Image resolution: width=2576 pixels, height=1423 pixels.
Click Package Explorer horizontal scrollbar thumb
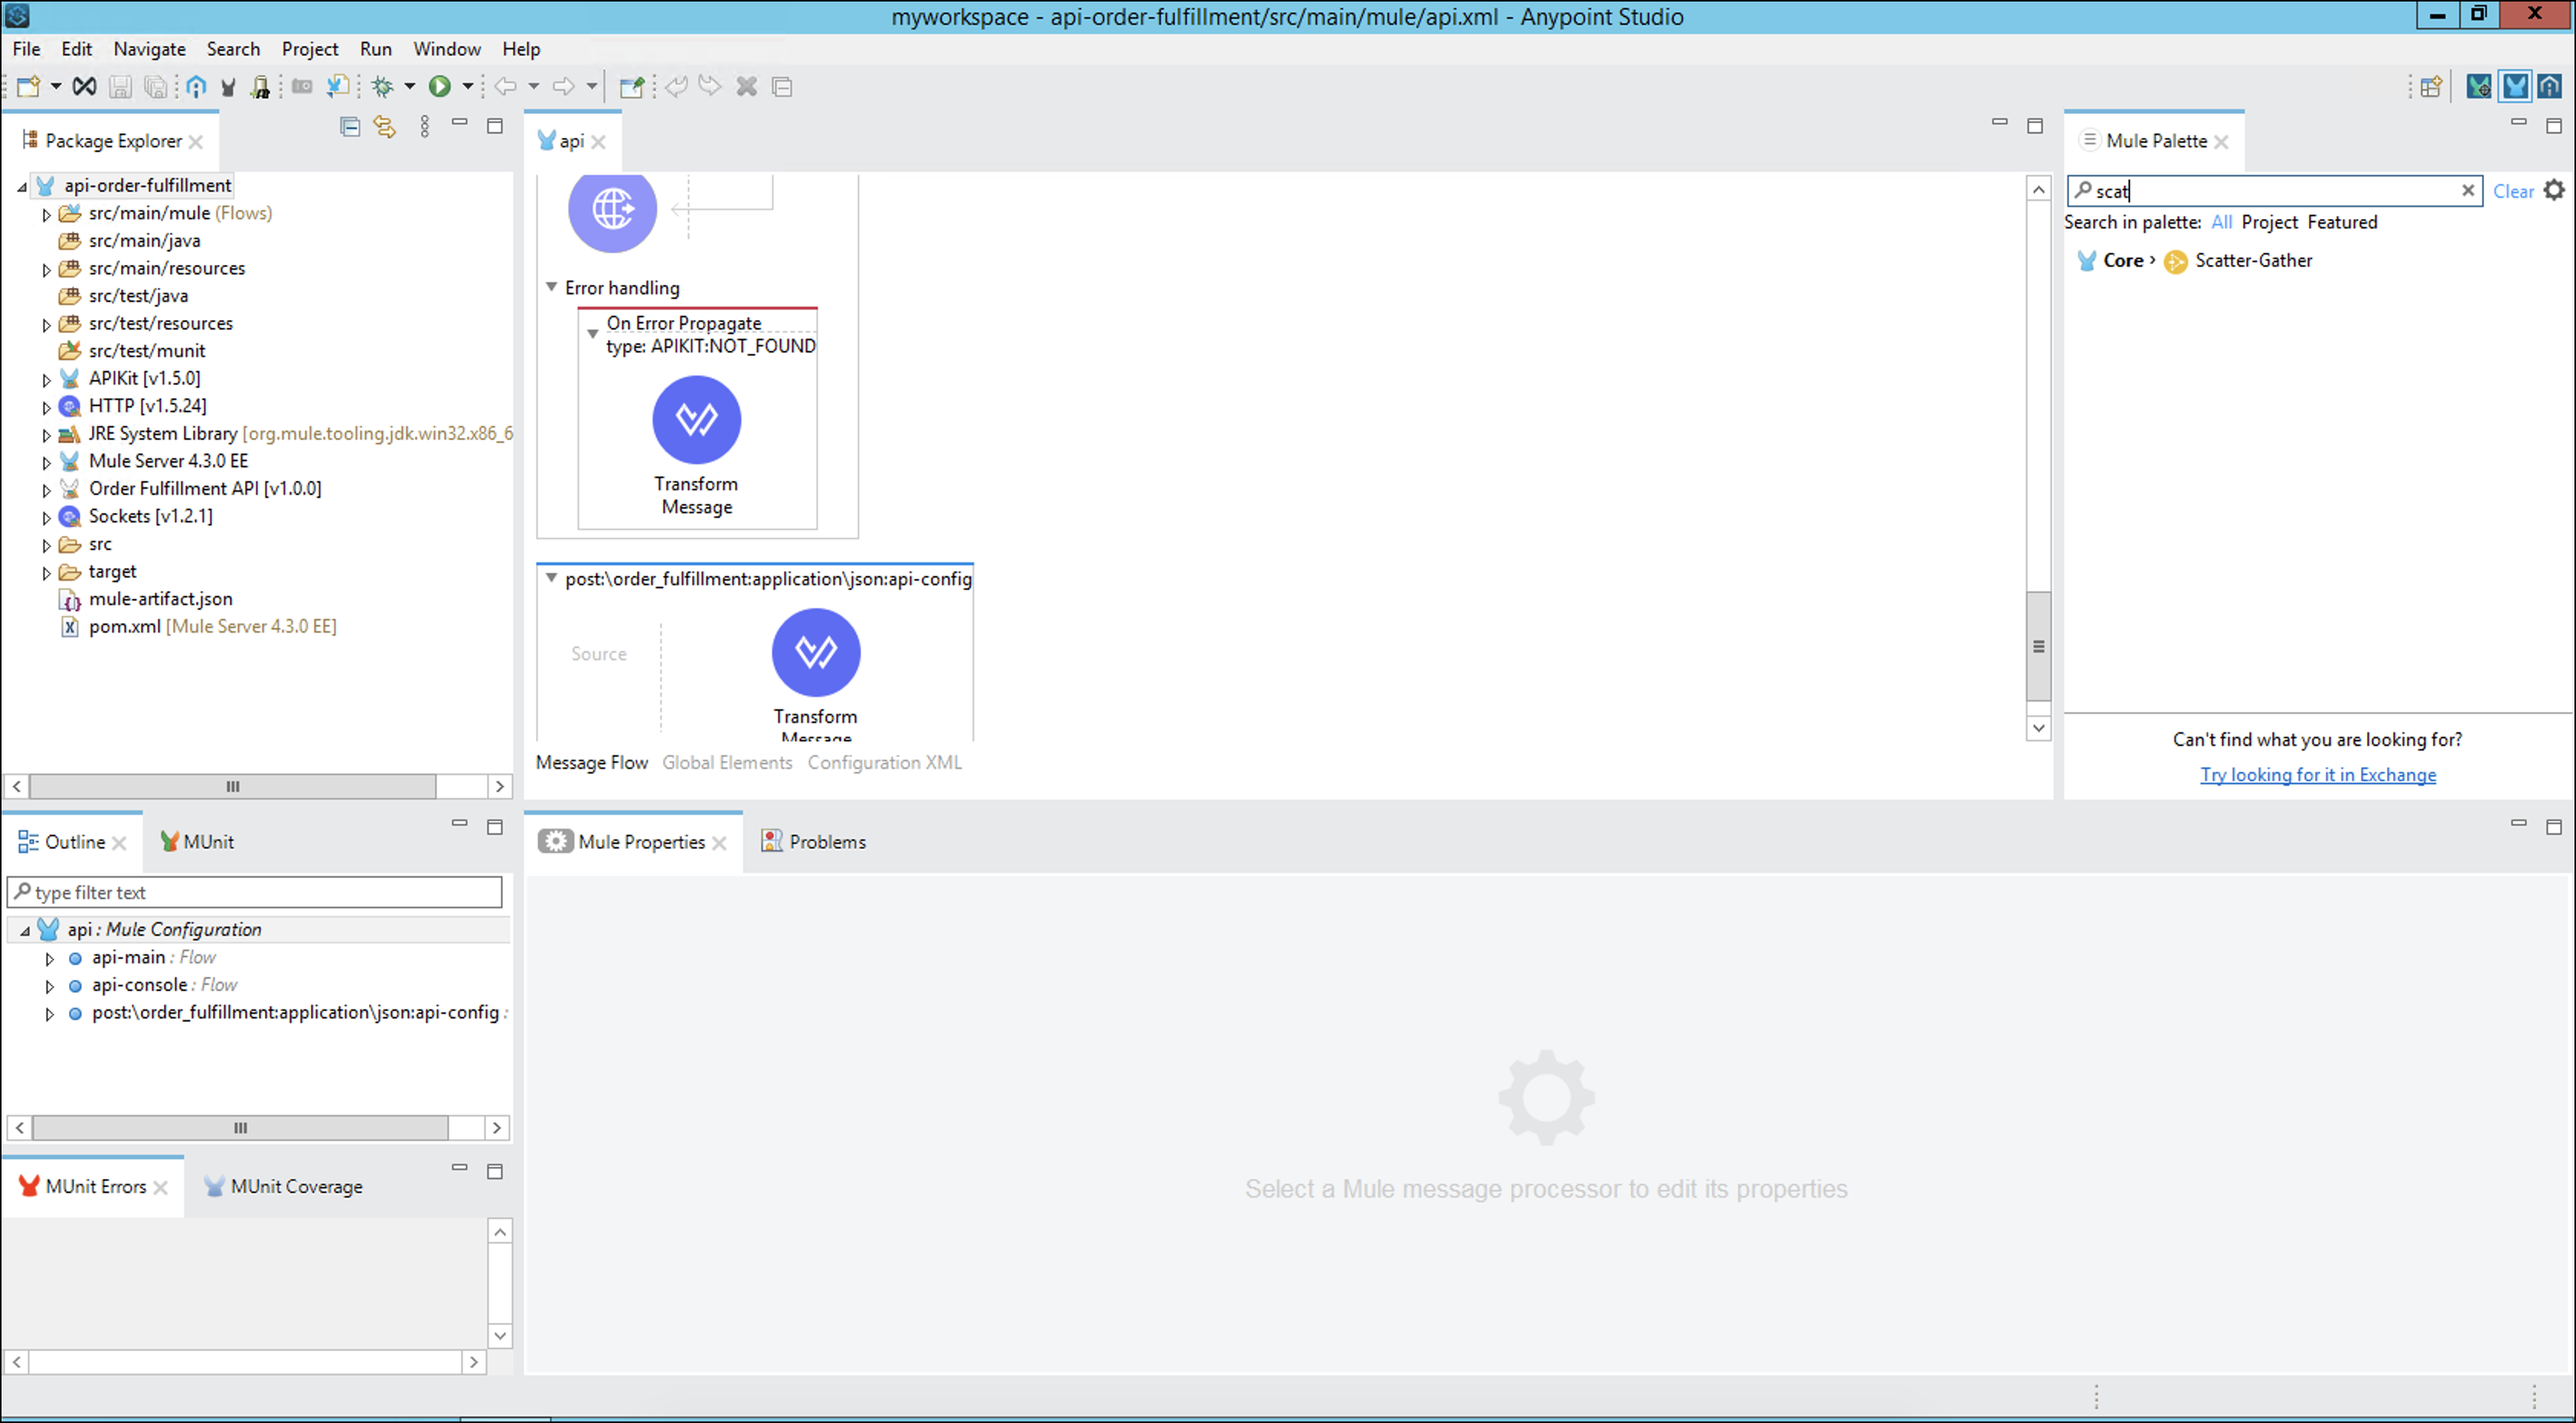point(233,786)
